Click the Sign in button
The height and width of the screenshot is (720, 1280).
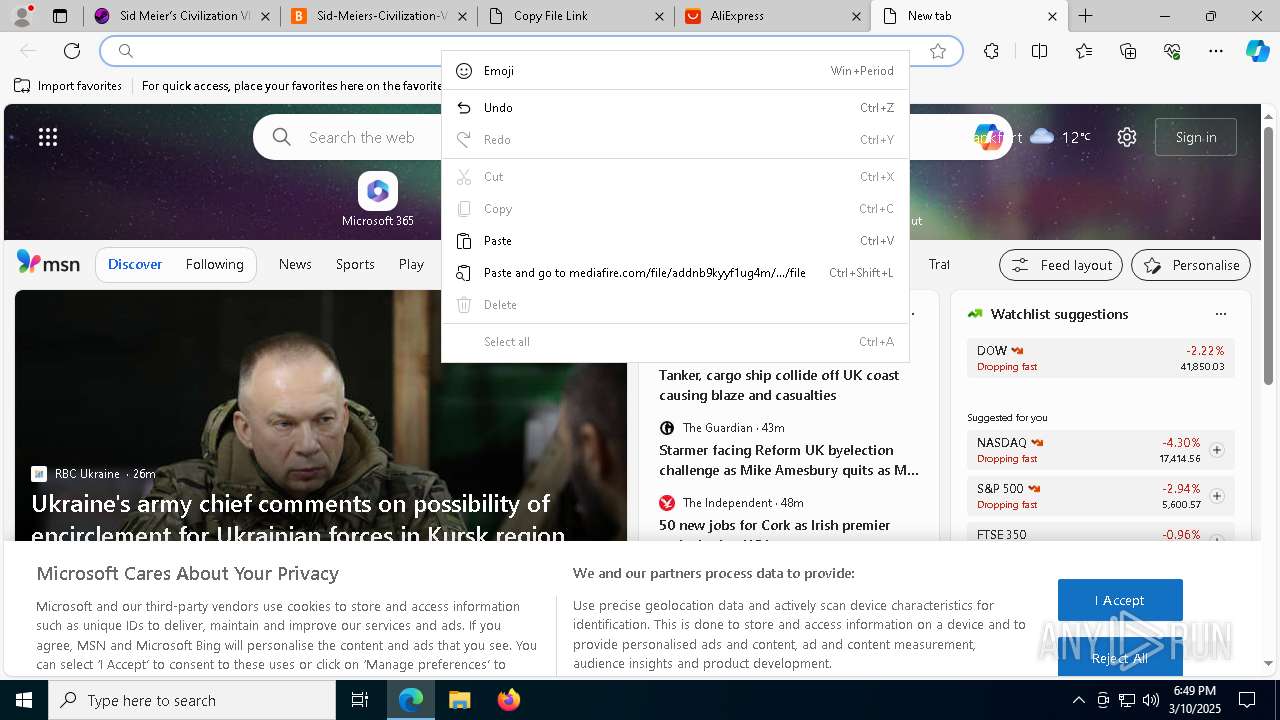pyautogui.click(x=1196, y=137)
